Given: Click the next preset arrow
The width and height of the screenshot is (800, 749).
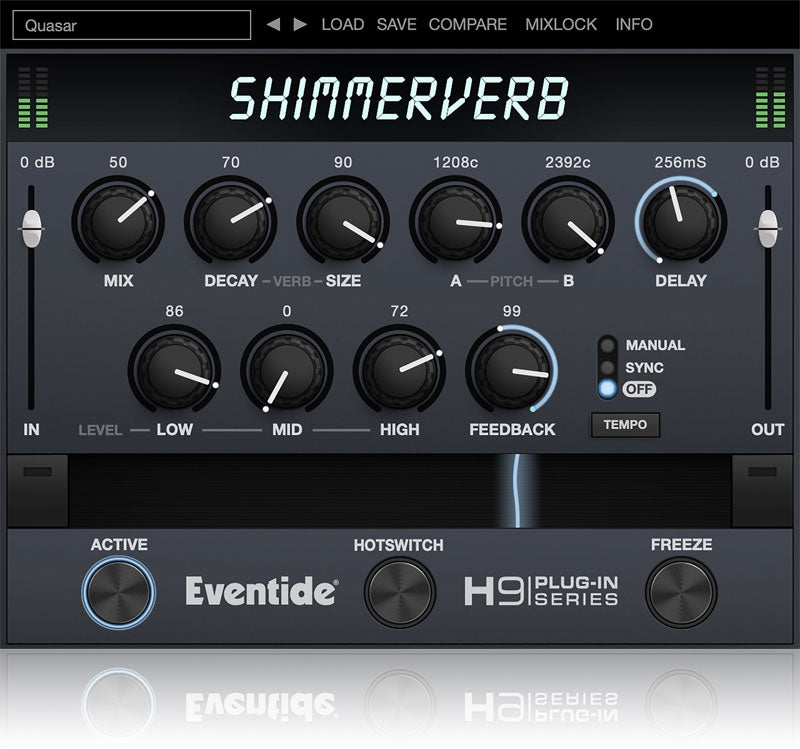Looking at the screenshot, I should (300, 24).
